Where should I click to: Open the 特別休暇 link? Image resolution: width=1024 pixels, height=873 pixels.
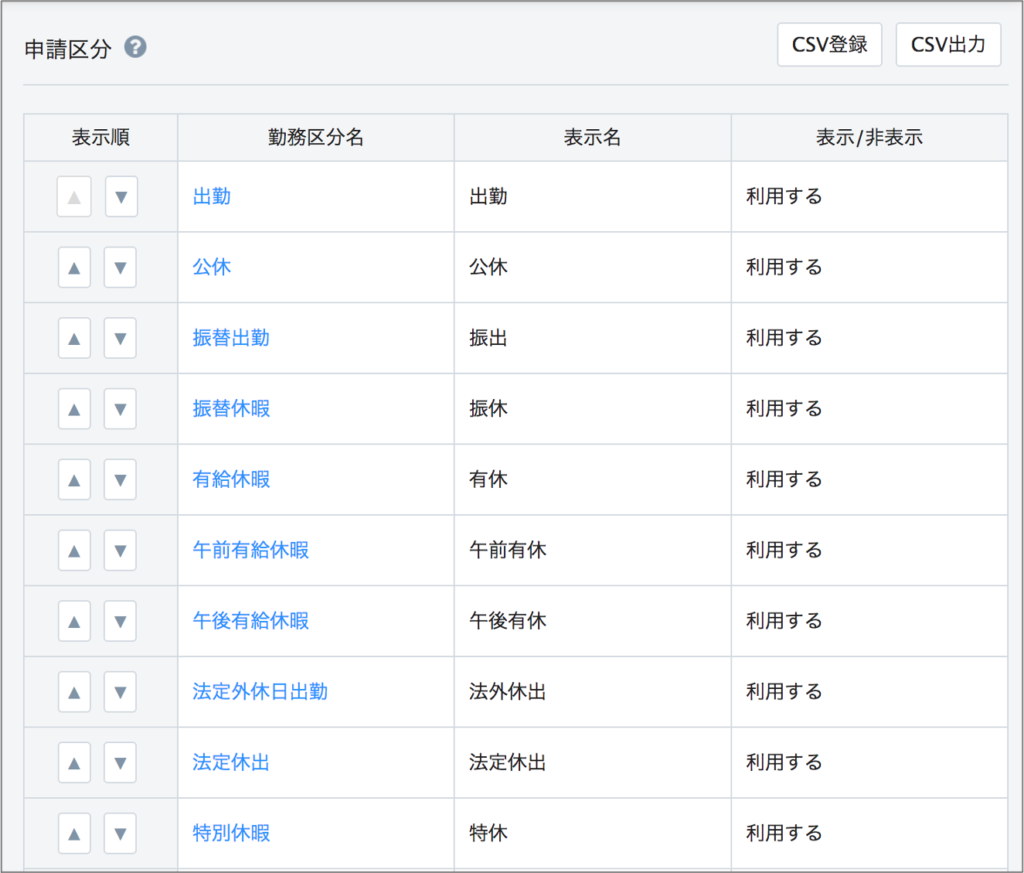(x=231, y=833)
